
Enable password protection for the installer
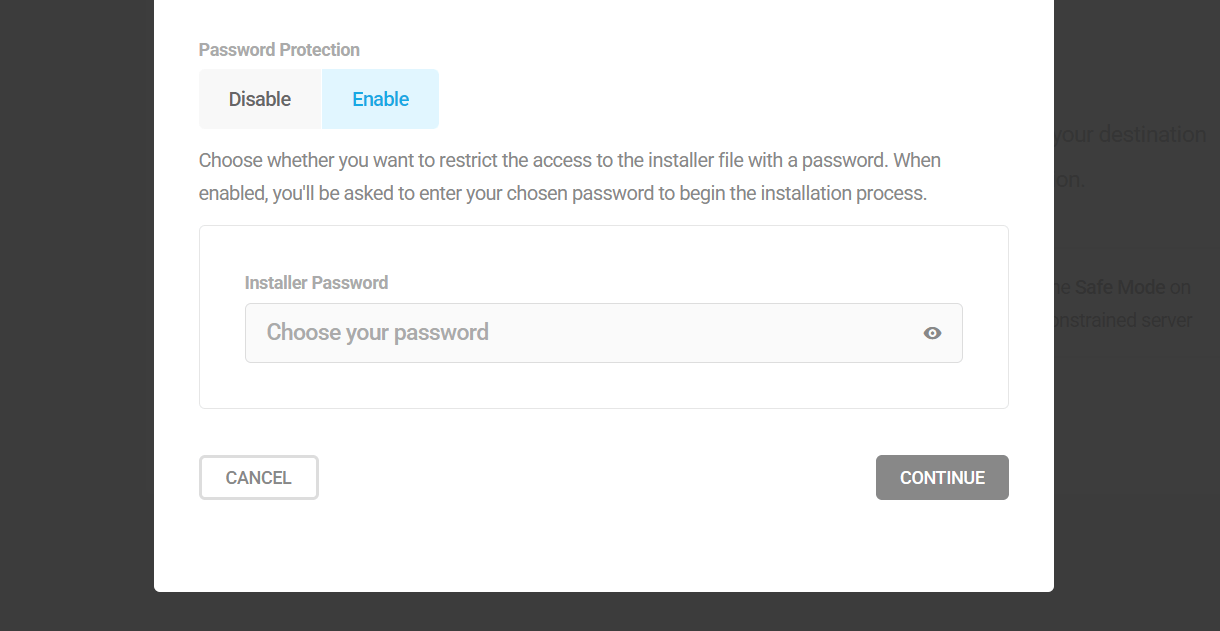pyautogui.click(x=380, y=98)
